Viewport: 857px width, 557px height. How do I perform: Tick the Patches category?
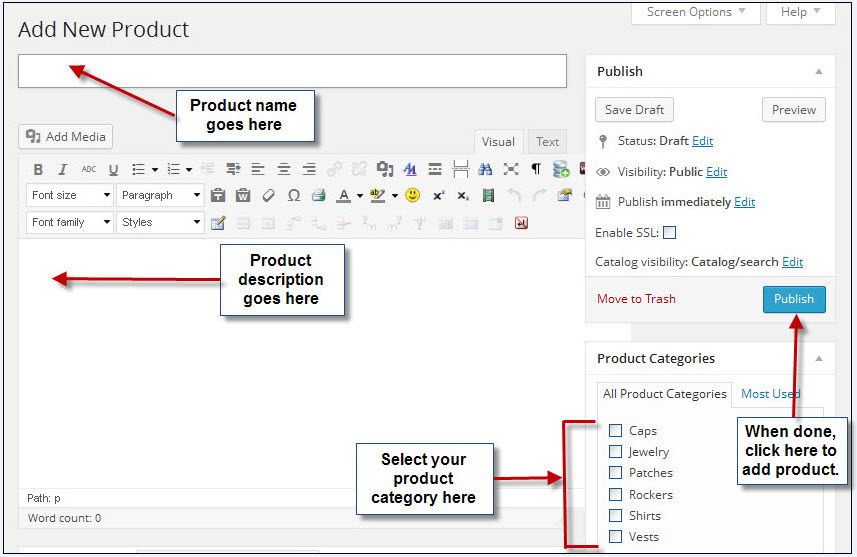coord(615,472)
